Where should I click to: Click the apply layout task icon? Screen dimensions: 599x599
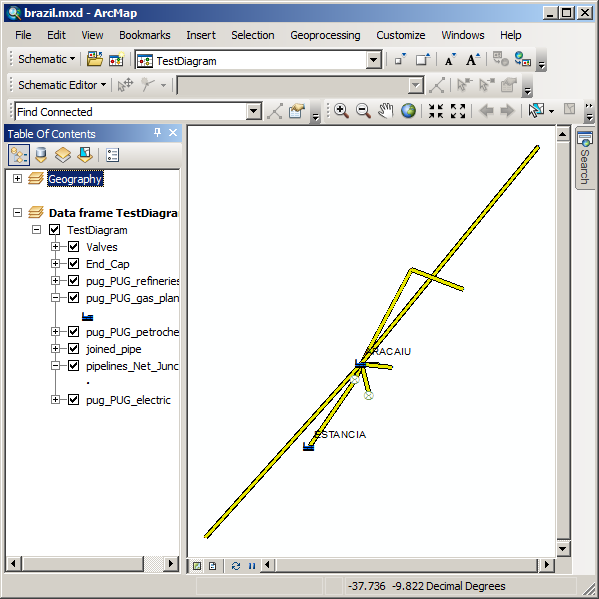click(437, 85)
